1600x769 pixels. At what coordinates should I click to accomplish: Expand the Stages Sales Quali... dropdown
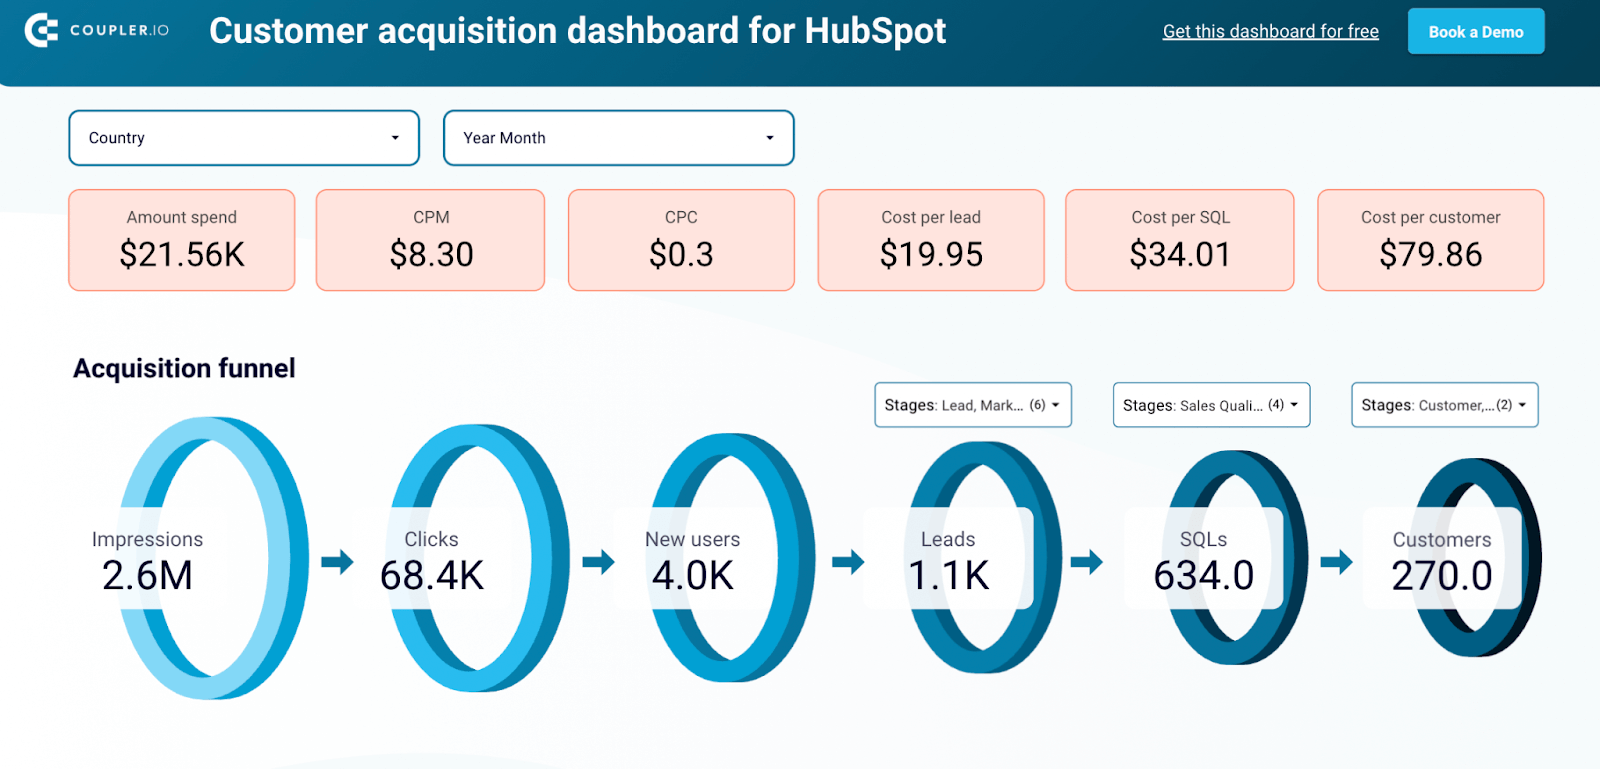click(x=1211, y=405)
